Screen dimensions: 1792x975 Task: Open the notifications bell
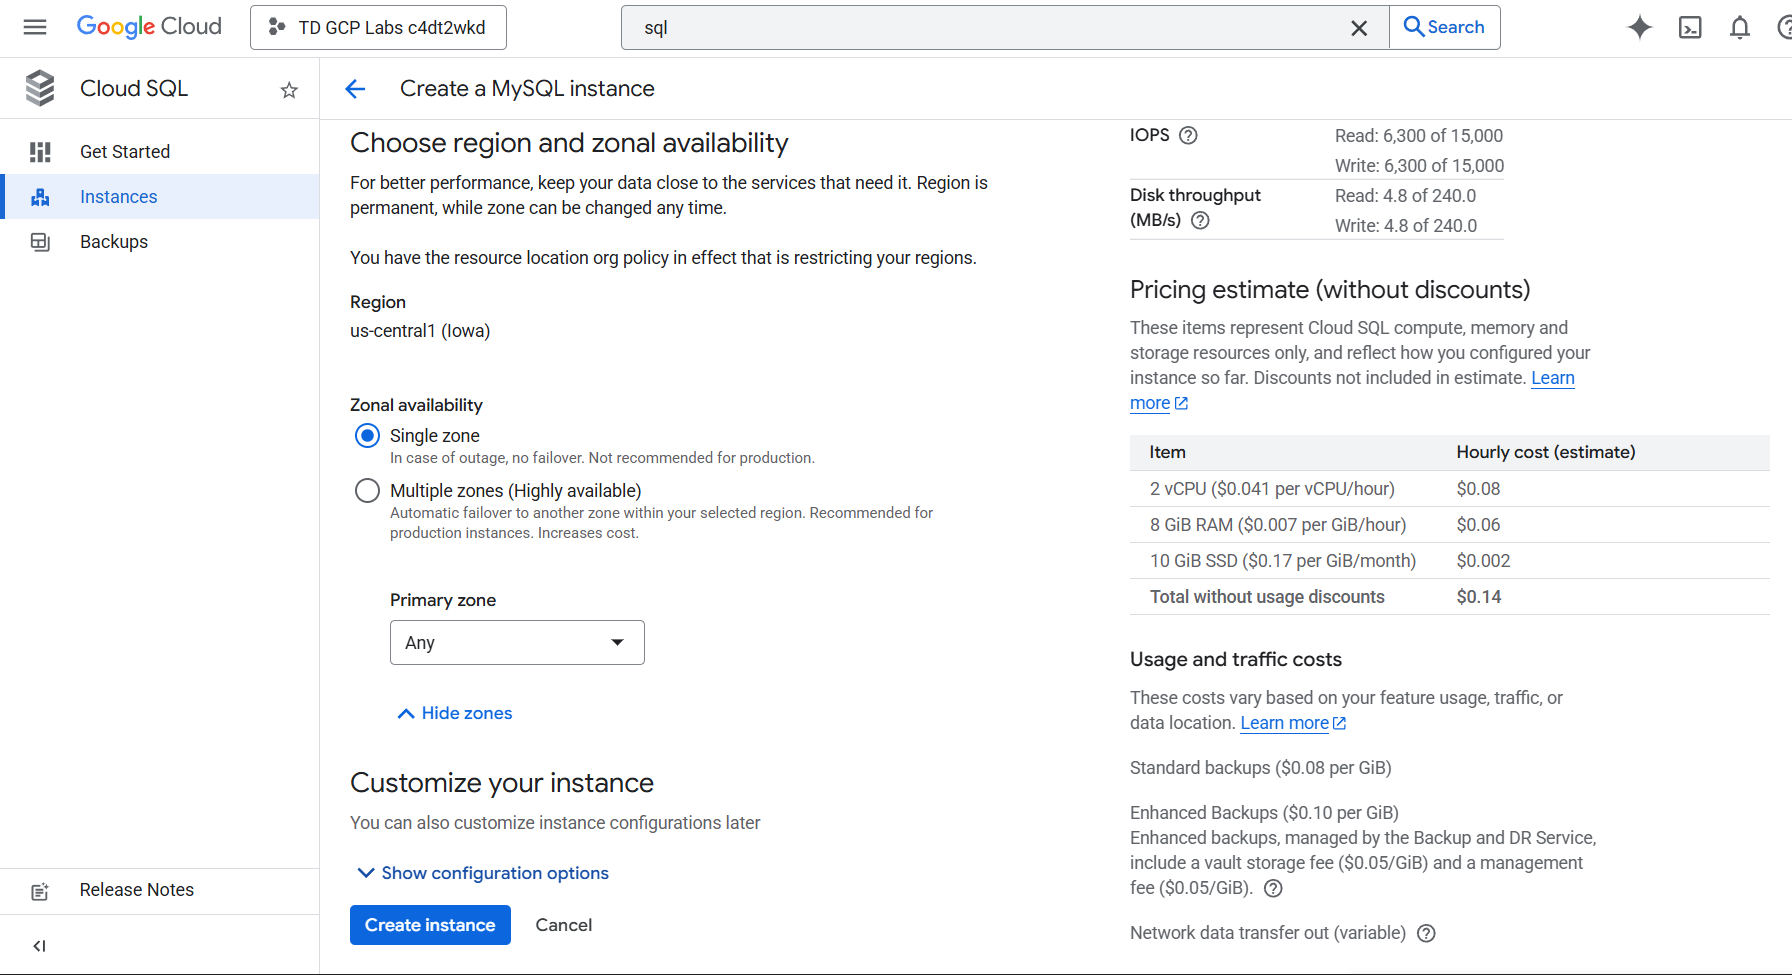coord(1740,27)
